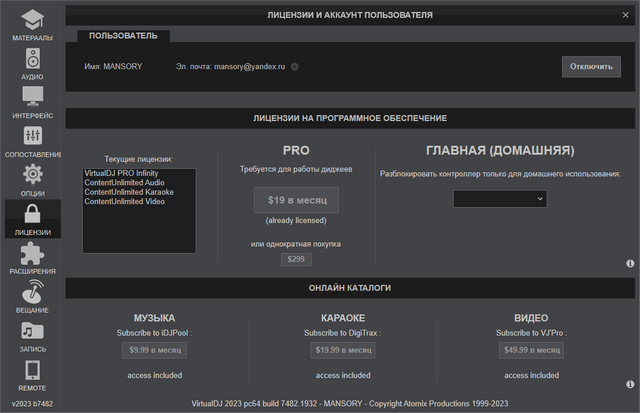640x413 pixels.
Task: Select the ПОЛЬЗОВАТЕЛЬ tab
Action: point(123,35)
